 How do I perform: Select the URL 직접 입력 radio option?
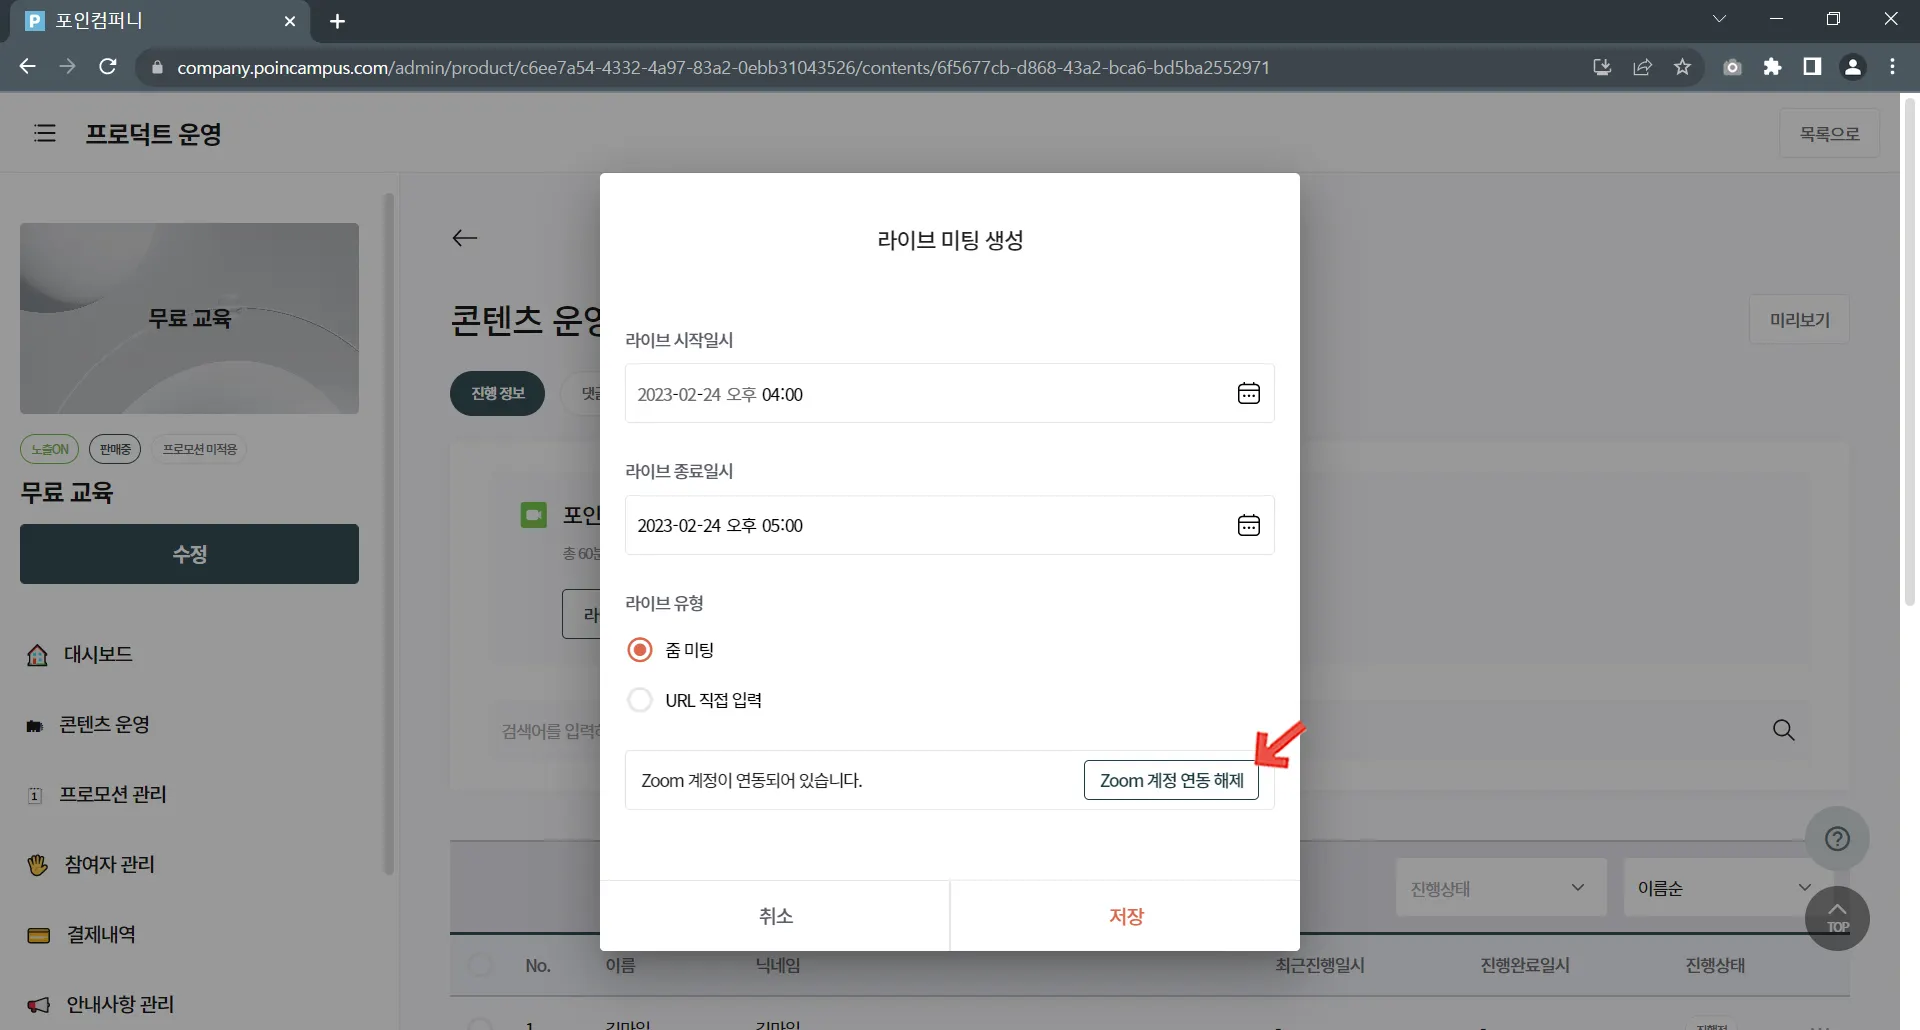coord(640,700)
